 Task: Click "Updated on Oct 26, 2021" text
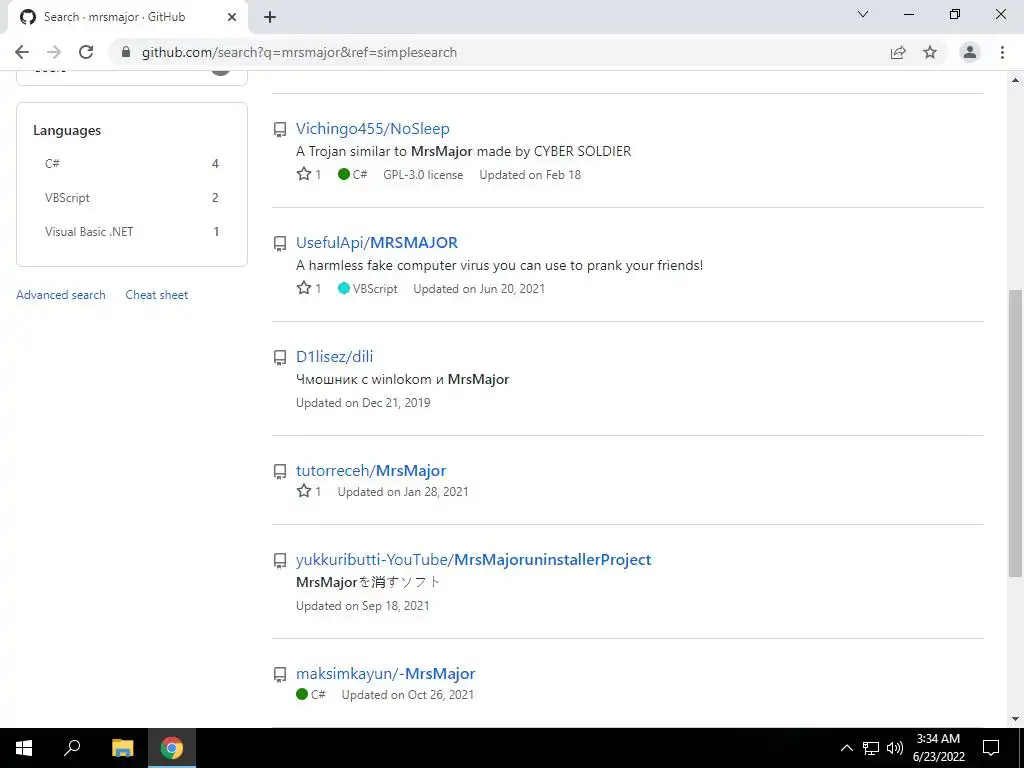(408, 695)
